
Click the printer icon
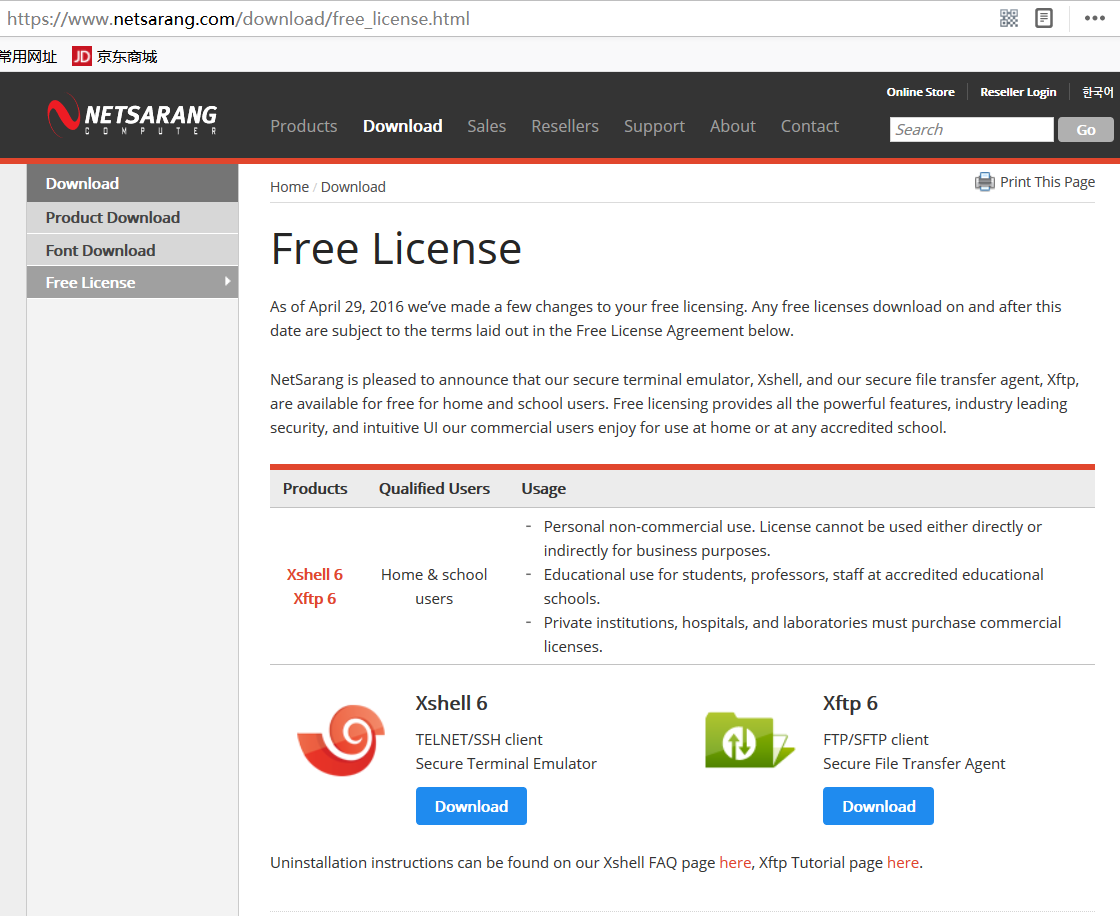[984, 182]
